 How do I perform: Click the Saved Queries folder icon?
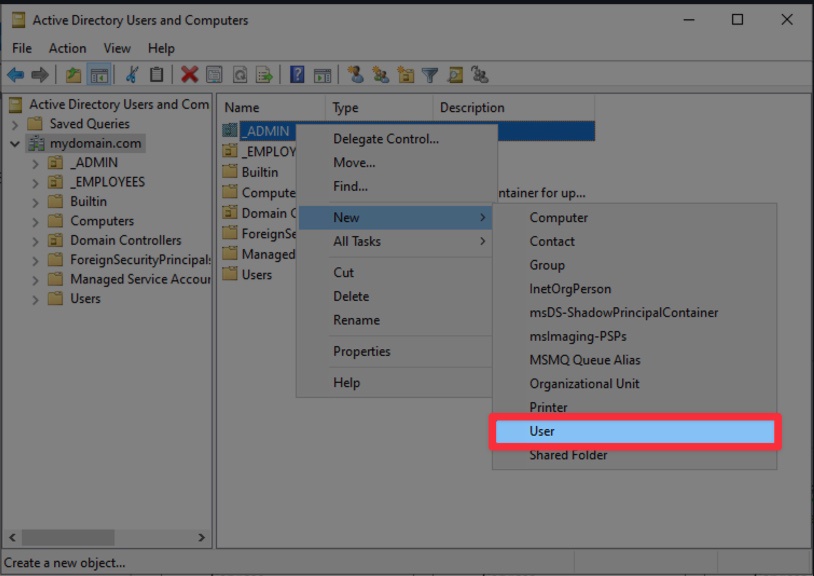(35, 124)
